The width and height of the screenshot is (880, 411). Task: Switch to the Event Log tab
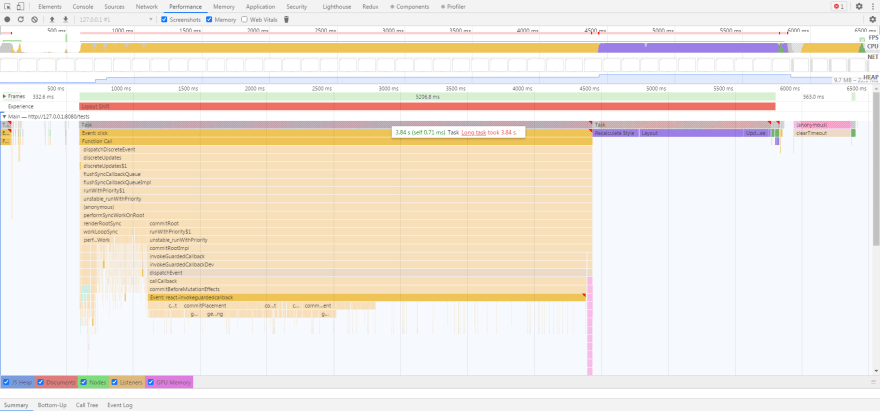120,405
